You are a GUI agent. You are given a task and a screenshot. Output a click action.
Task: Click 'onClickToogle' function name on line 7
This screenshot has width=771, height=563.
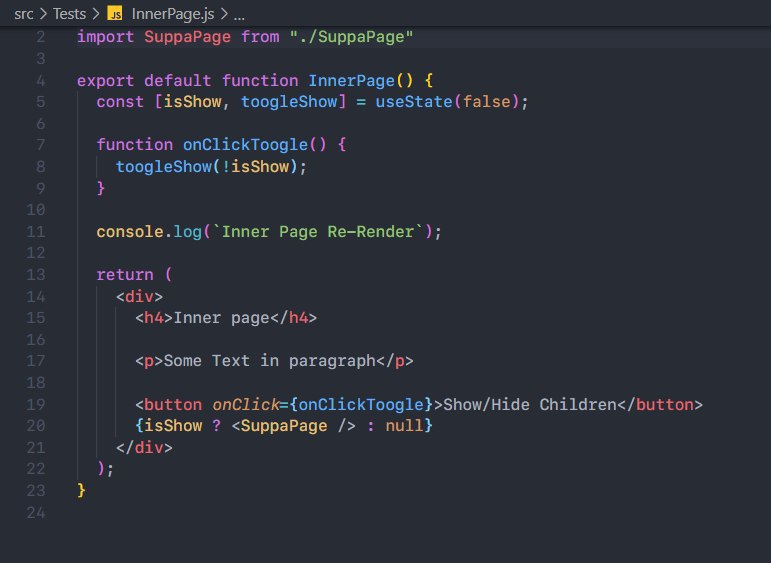pyautogui.click(x=245, y=145)
